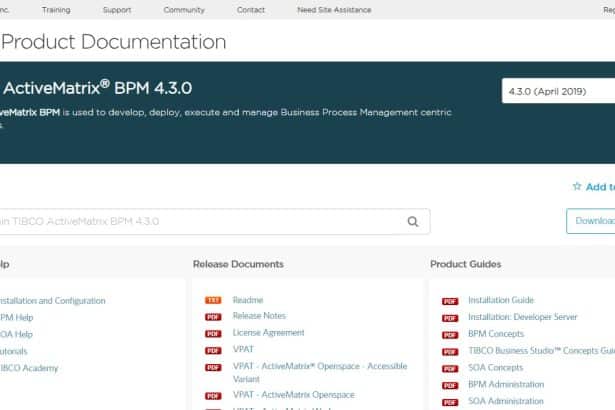Open VPAT - ActiveMatrix Openspace - Accessible Variant link

320,372
